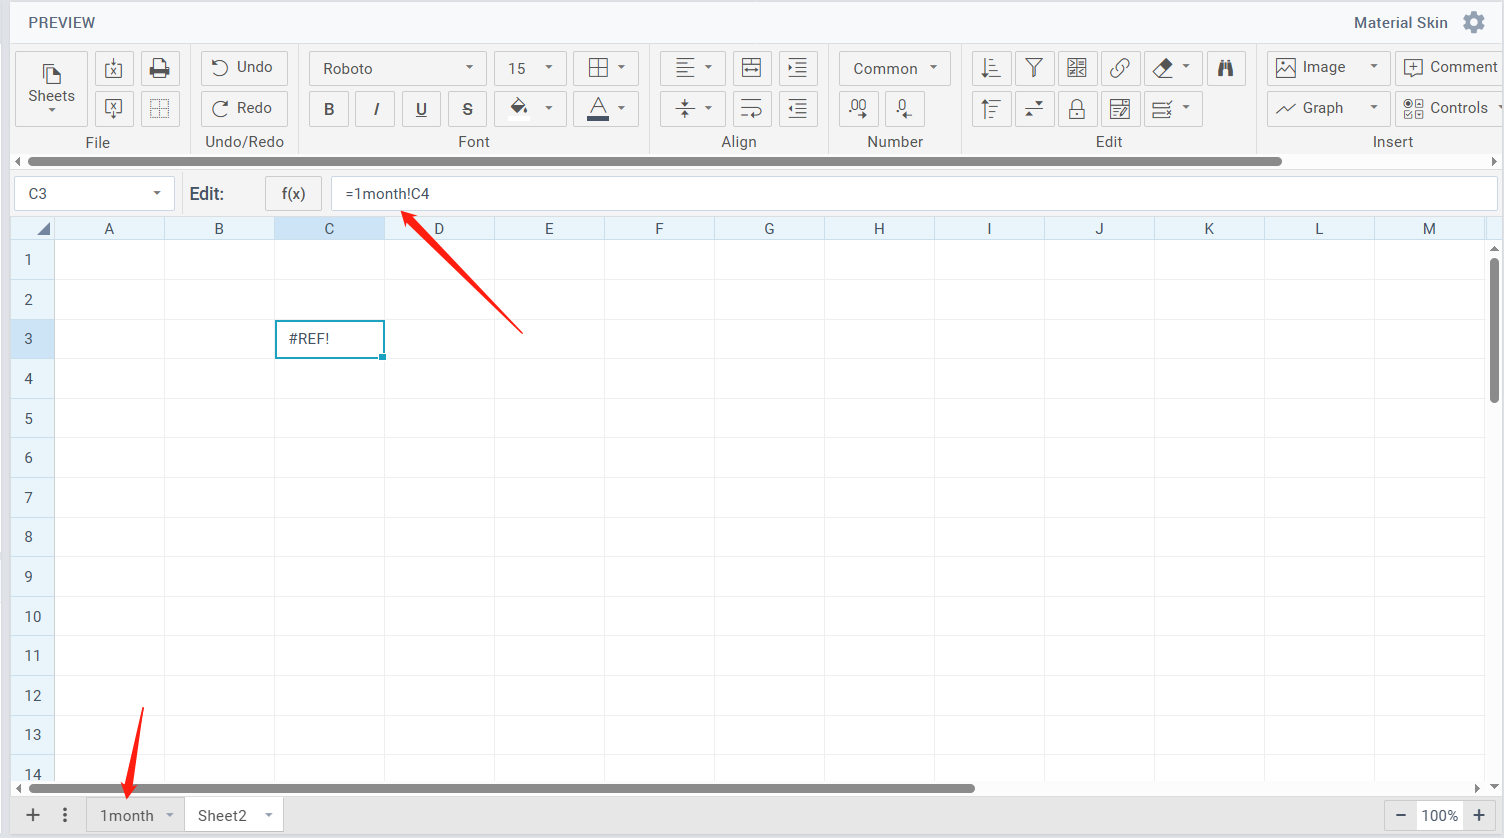Toggle italic formatting

(375, 109)
